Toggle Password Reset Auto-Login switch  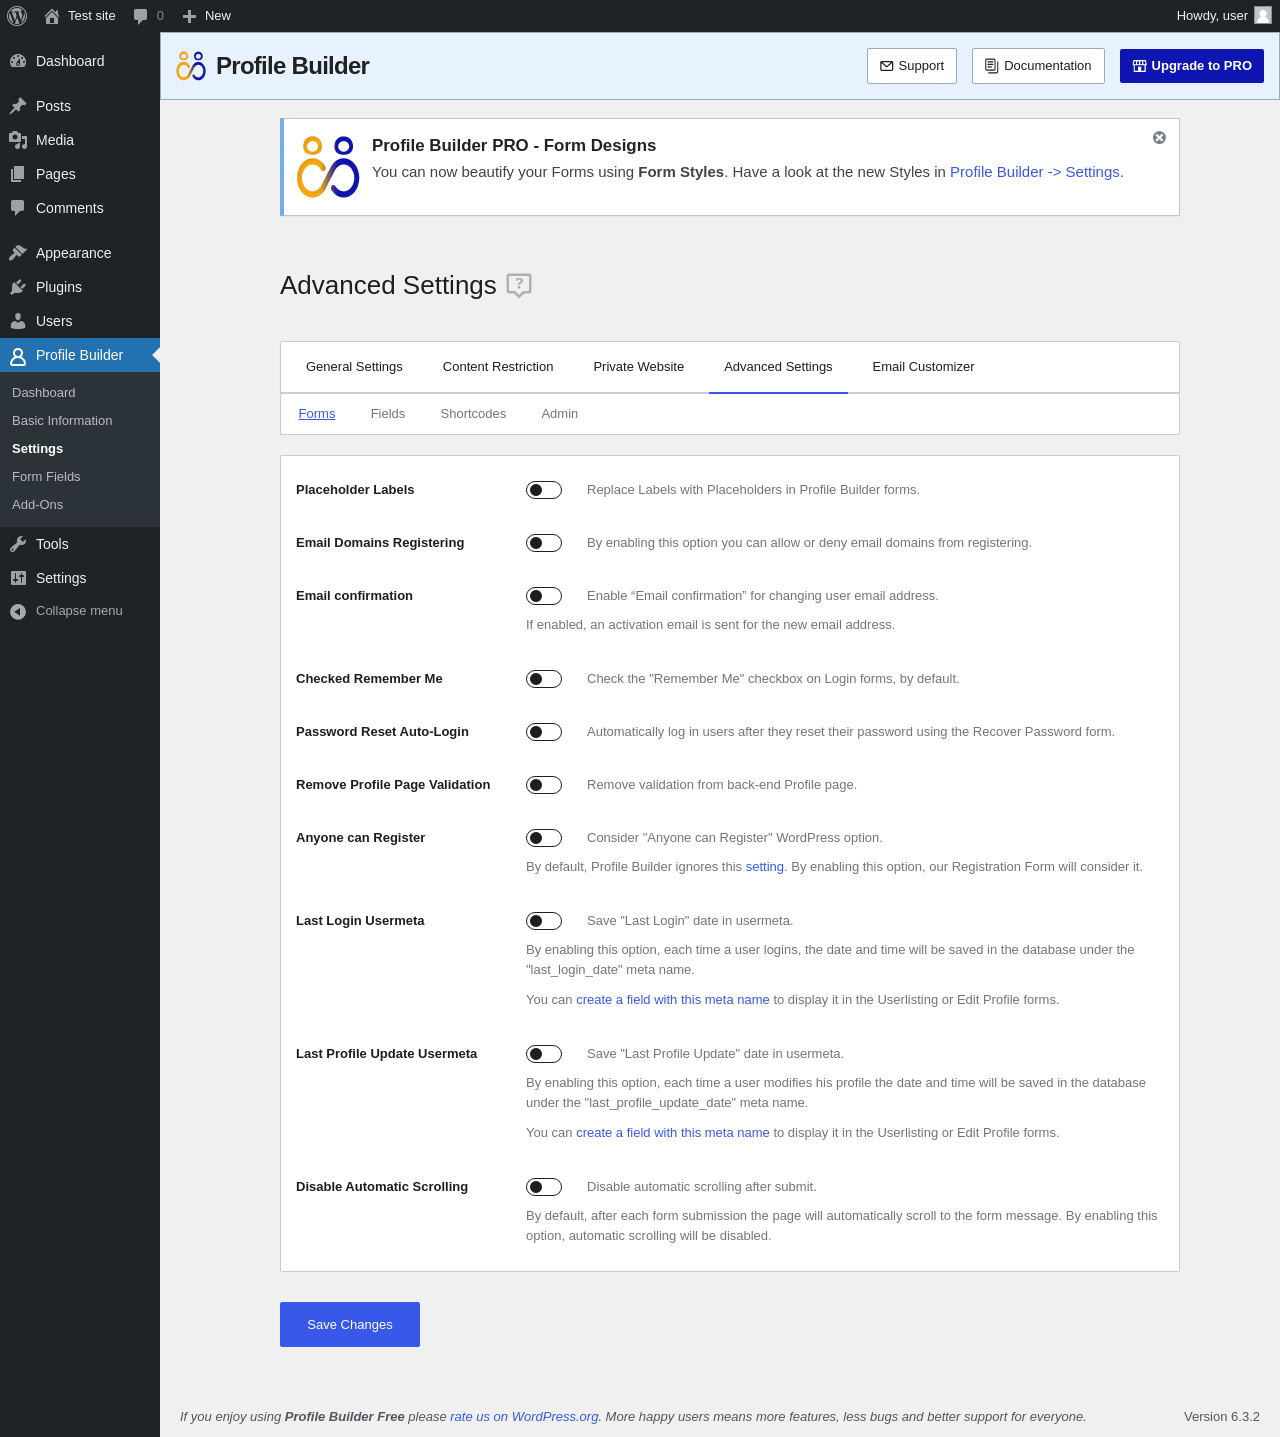click(x=544, y=732)
